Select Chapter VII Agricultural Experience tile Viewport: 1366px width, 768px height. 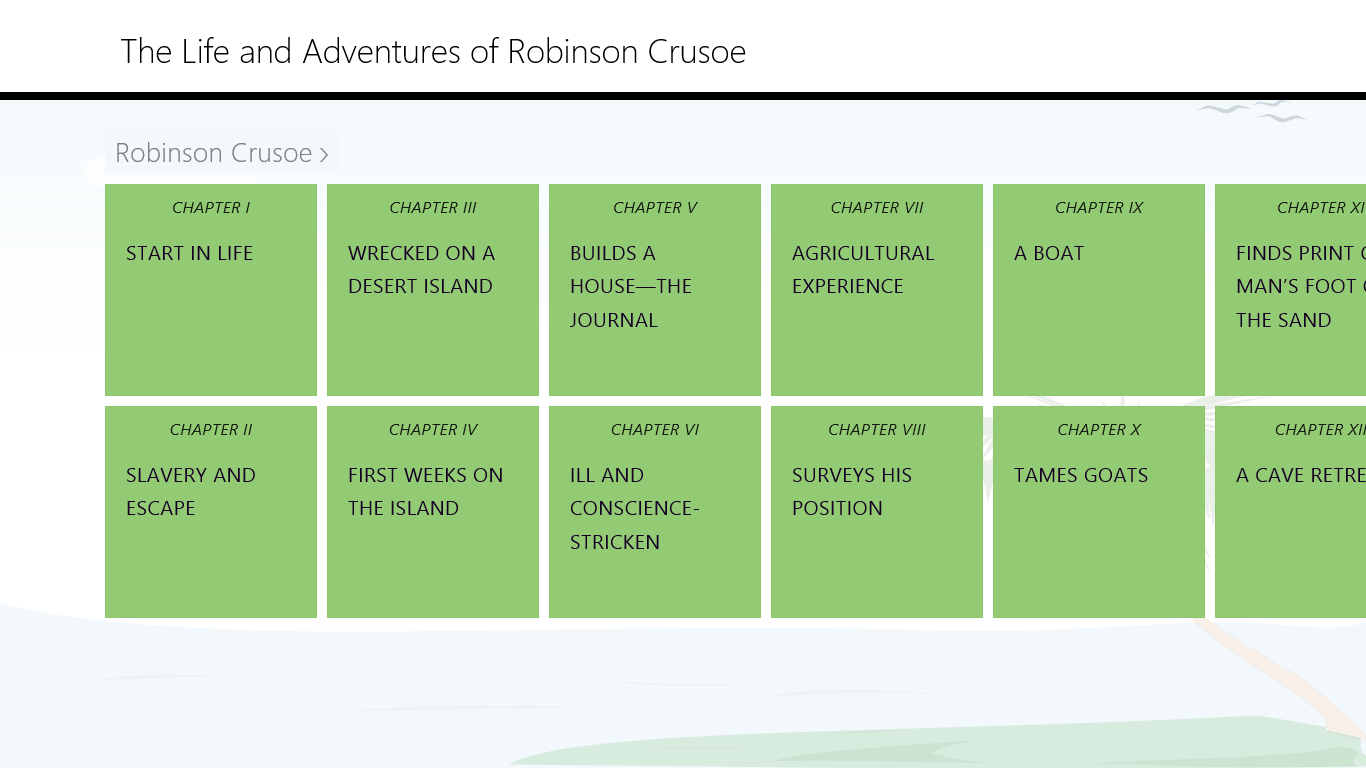877,290
